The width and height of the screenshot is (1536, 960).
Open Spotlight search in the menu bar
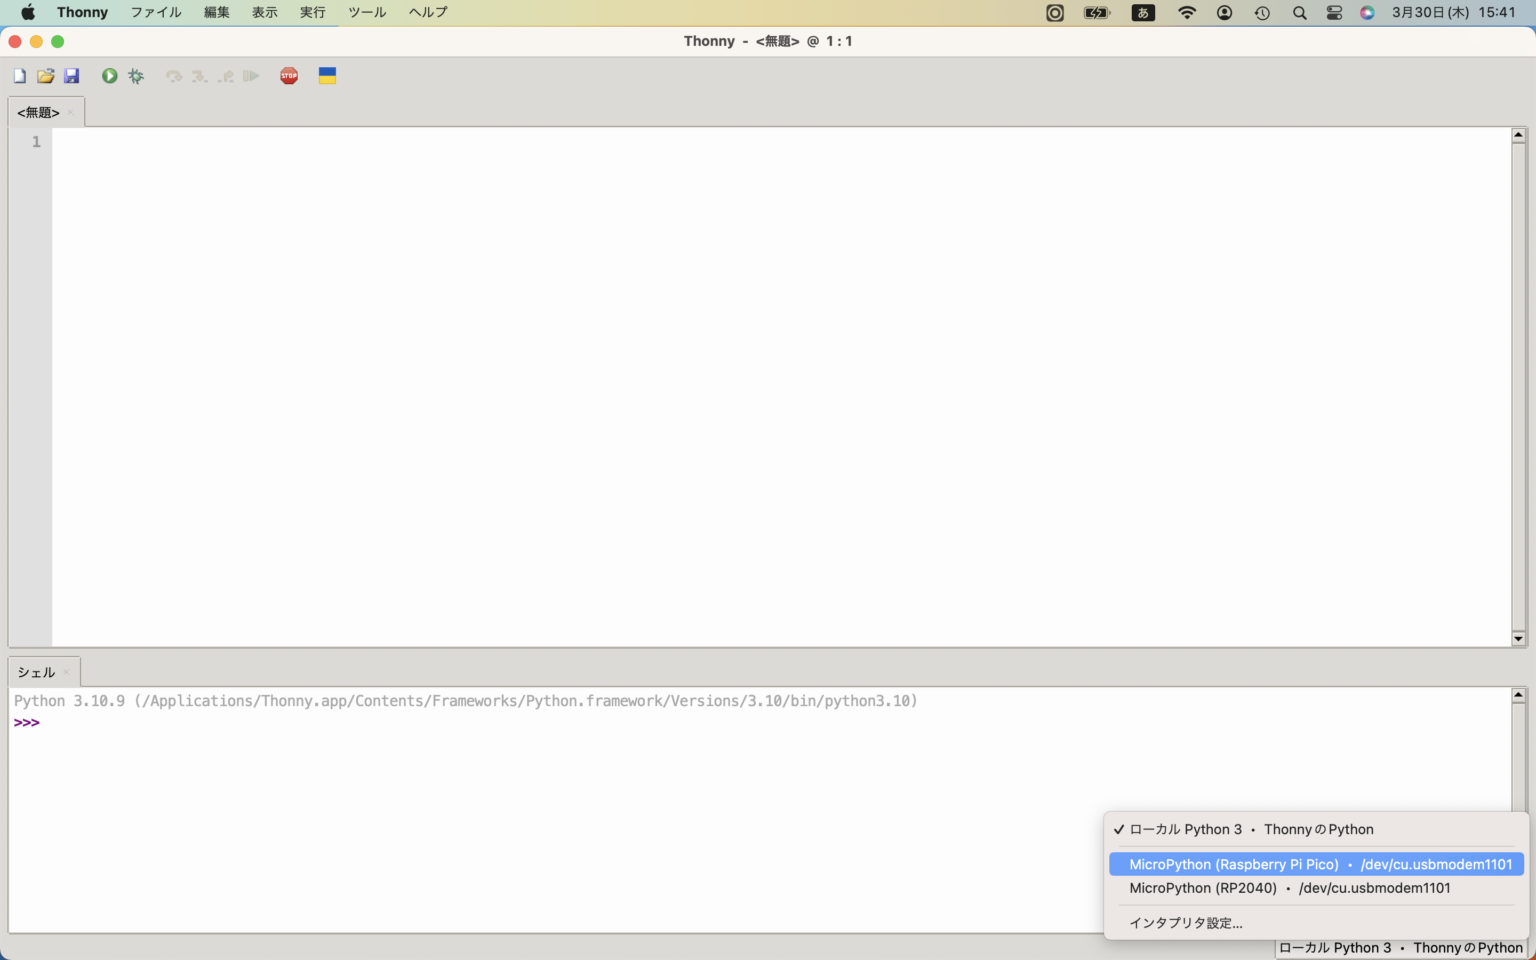click(1299, 13)
